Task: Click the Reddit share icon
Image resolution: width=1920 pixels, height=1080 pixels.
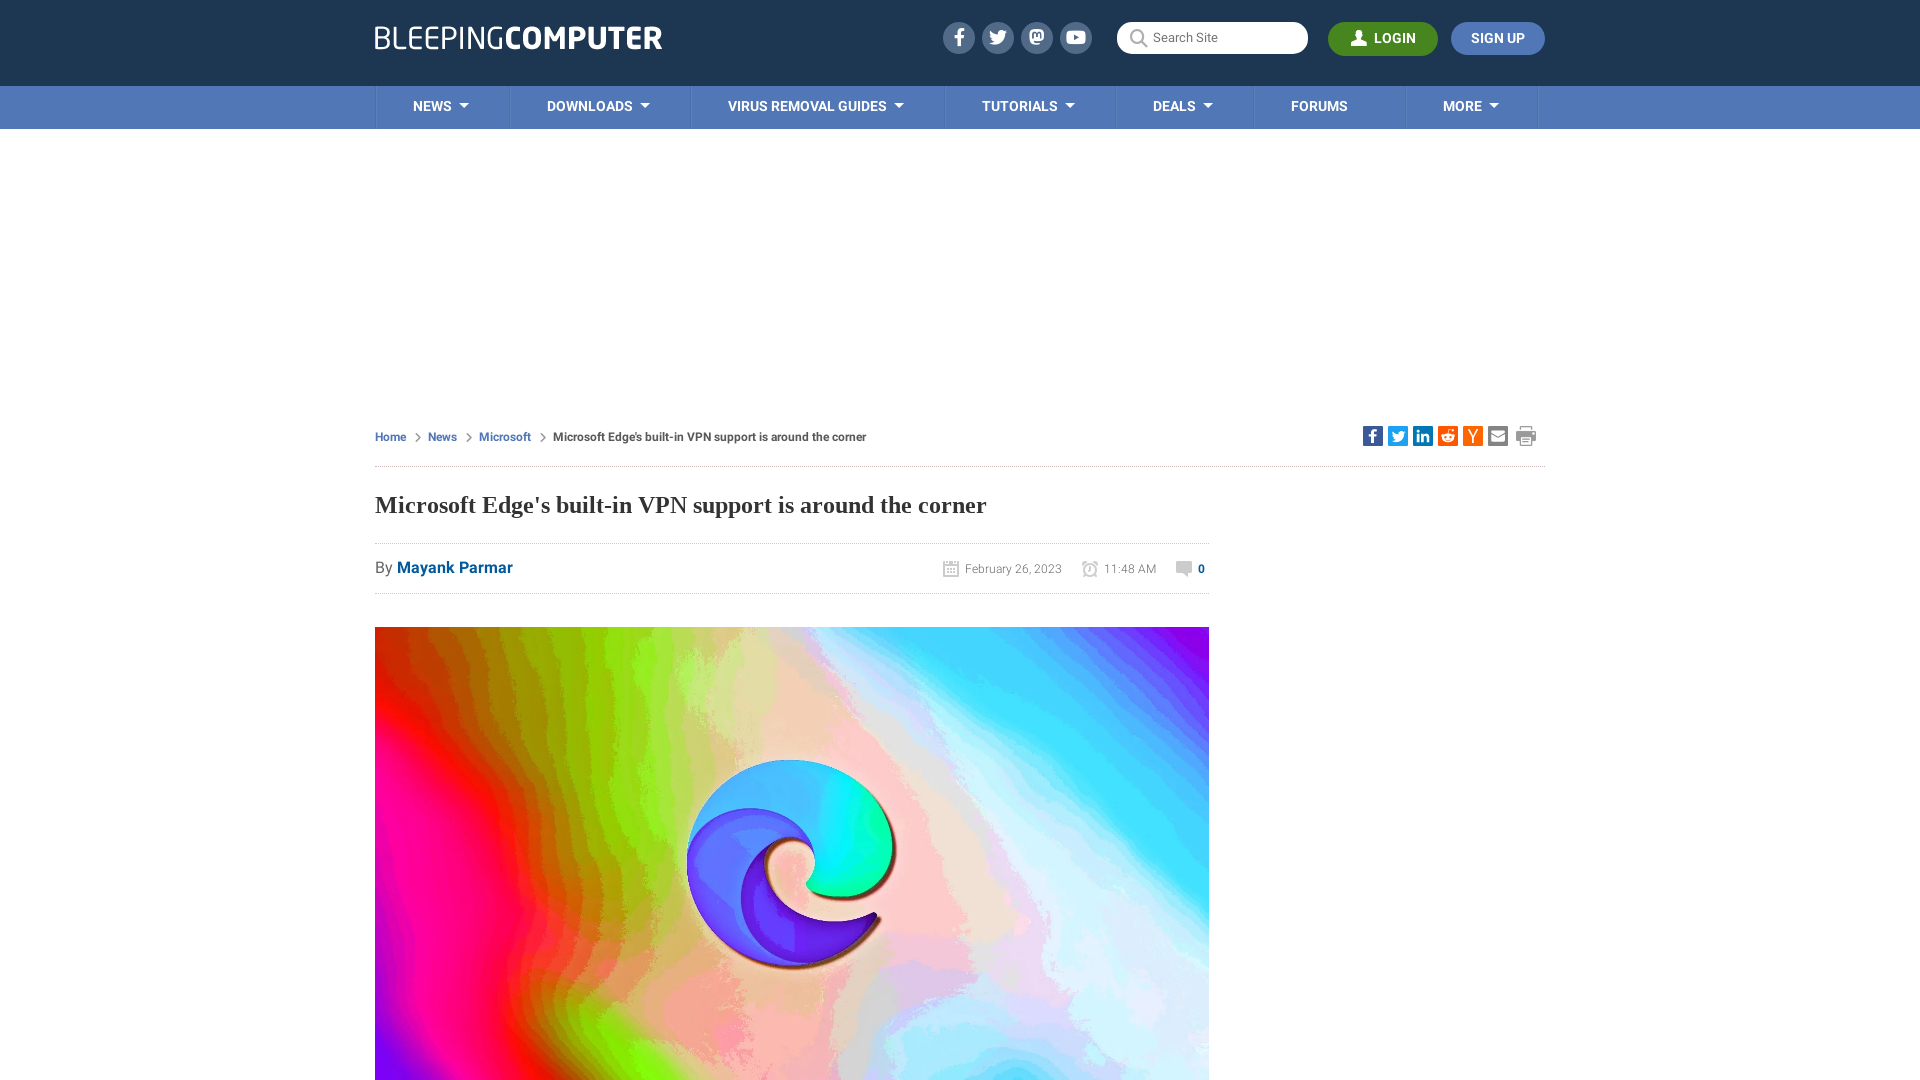Action: pos(1447,435)
